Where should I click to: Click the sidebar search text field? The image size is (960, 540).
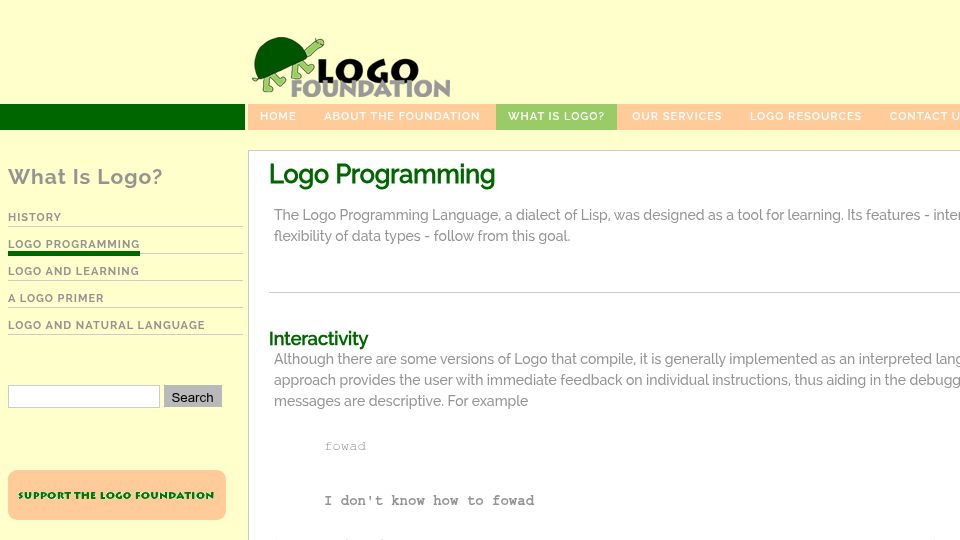84,397
